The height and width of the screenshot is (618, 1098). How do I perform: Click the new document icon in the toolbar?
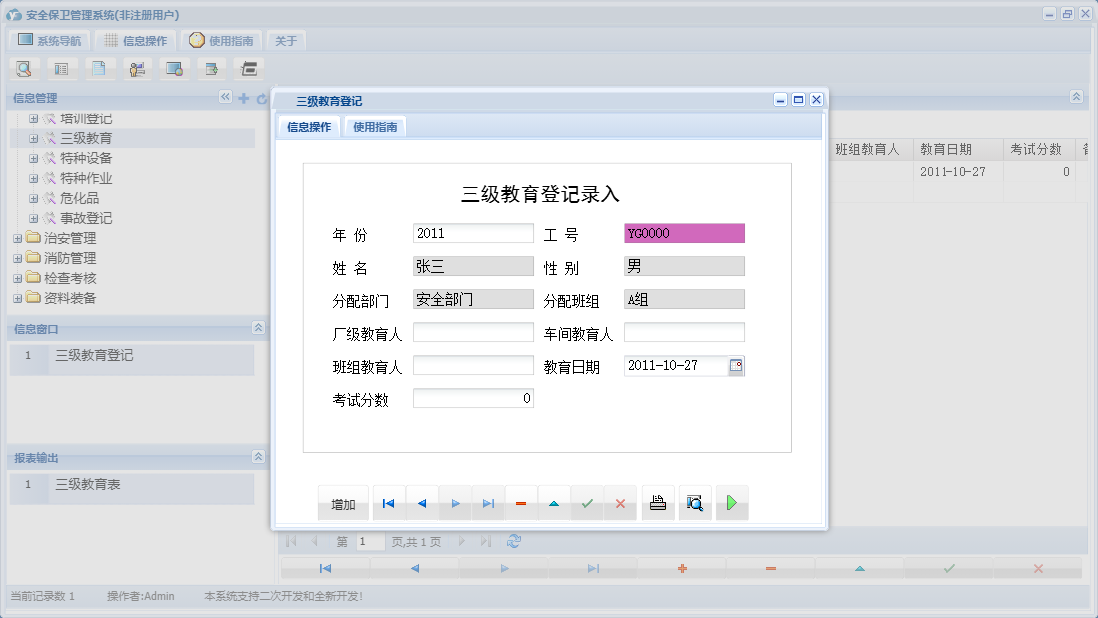click(x=100, y=68)
